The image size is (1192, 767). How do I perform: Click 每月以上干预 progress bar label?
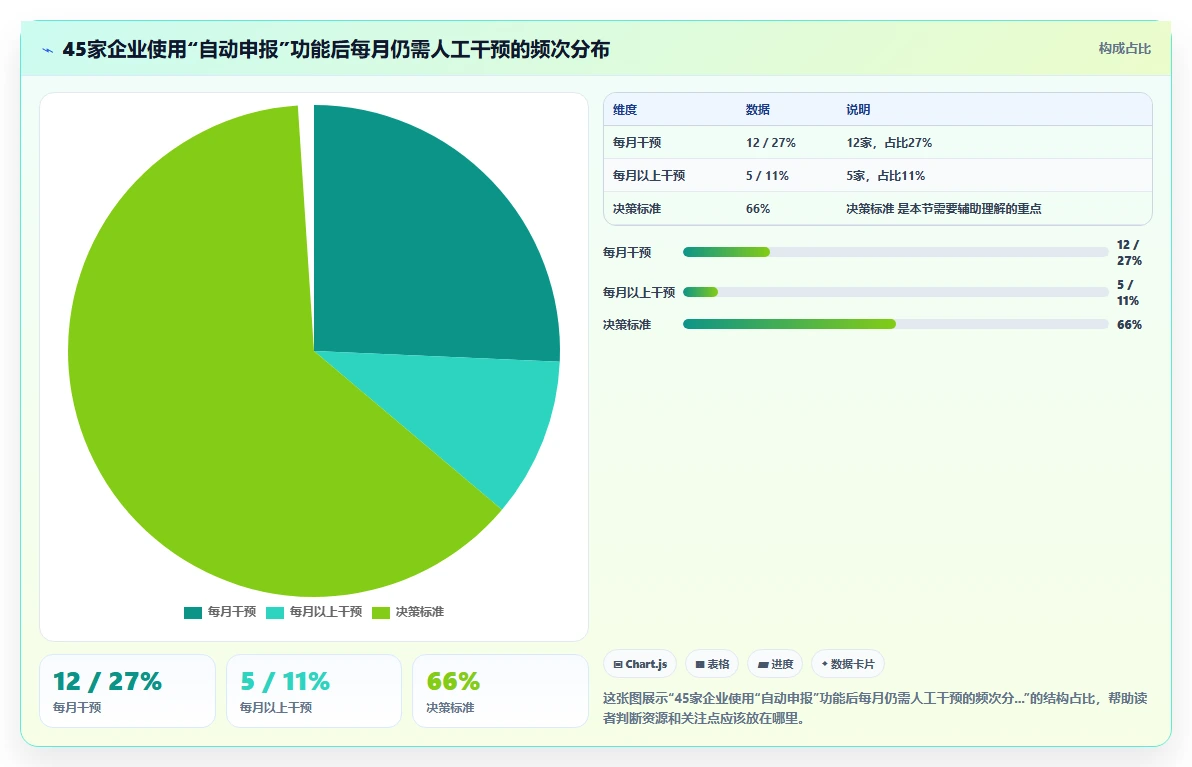(x=639, y=292)
